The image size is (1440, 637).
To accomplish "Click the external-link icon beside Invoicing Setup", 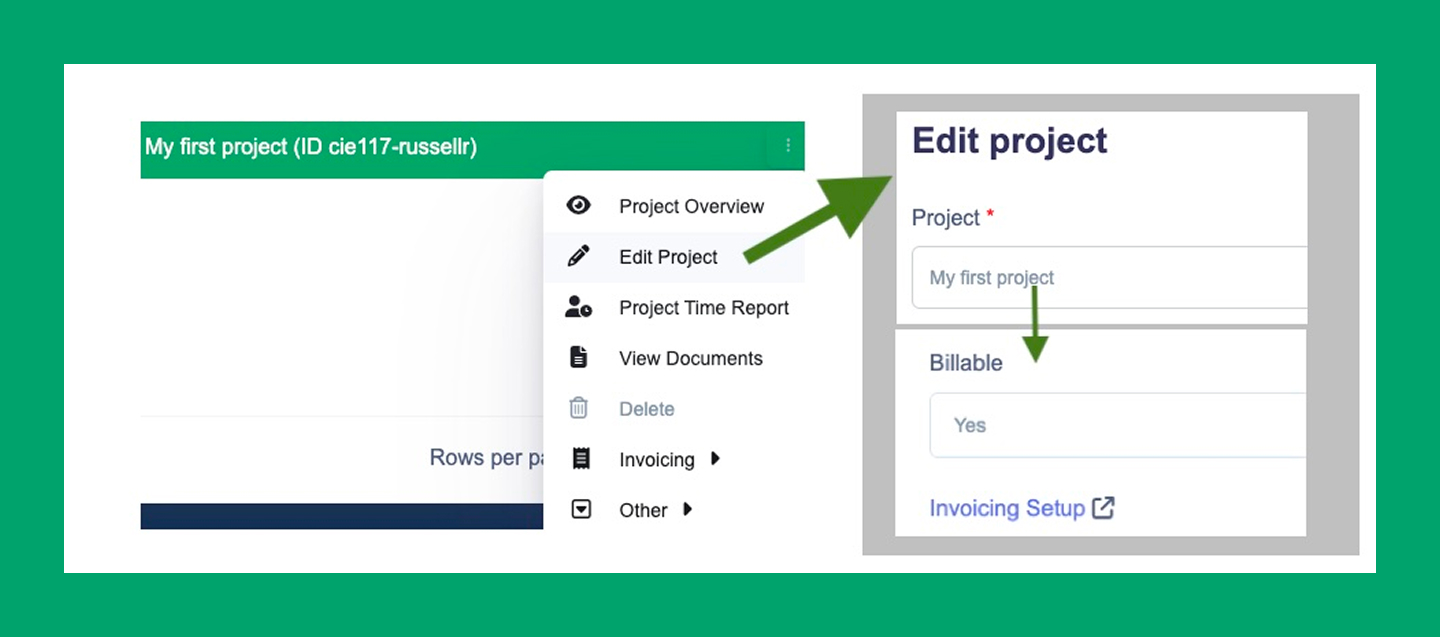I will point(1103,508).
